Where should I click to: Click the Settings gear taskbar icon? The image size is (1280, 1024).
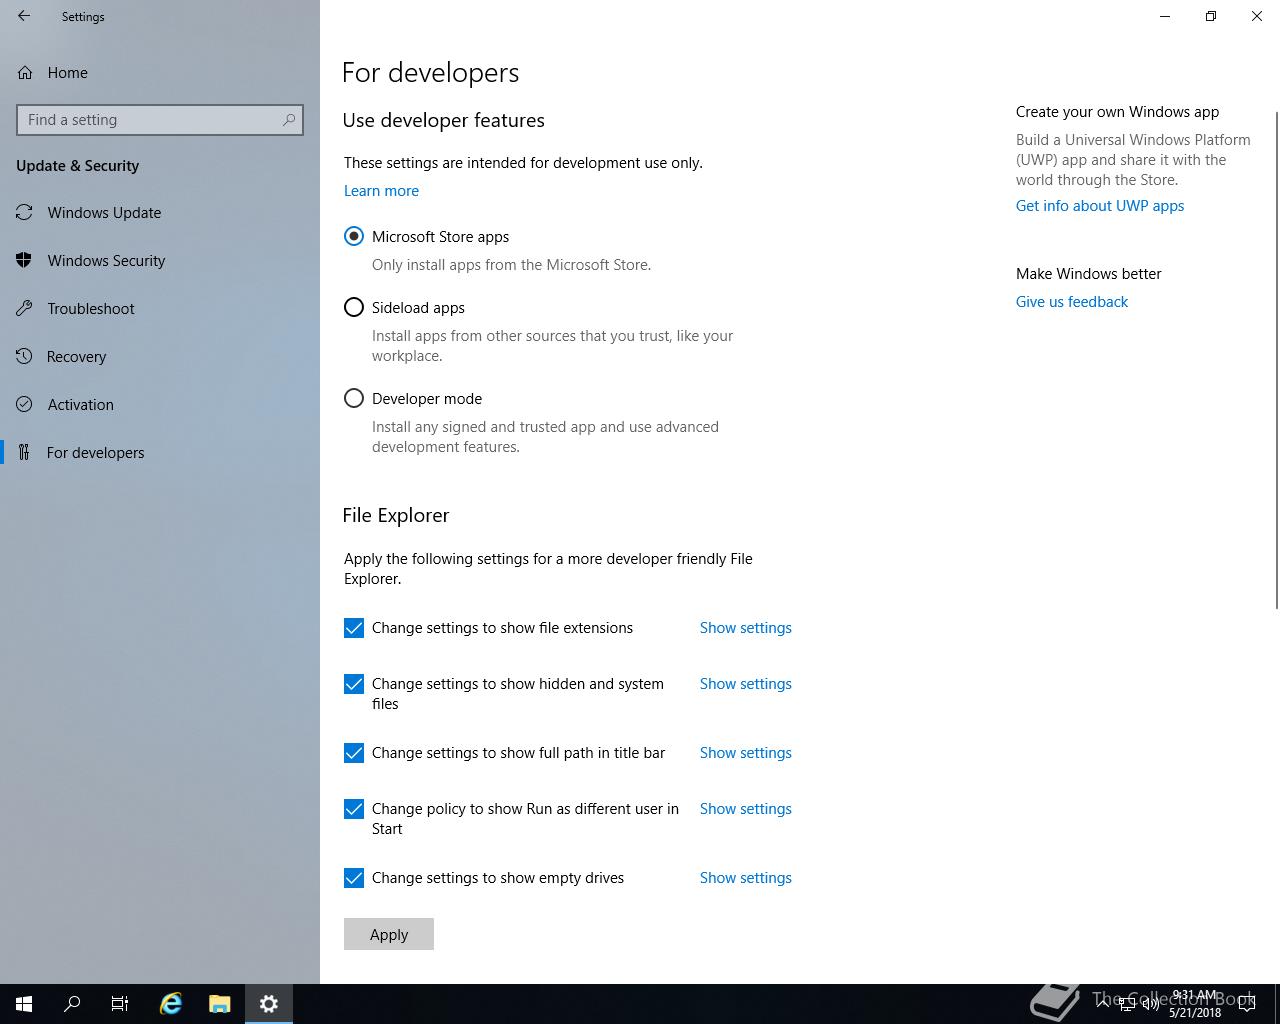(269, 1004)
